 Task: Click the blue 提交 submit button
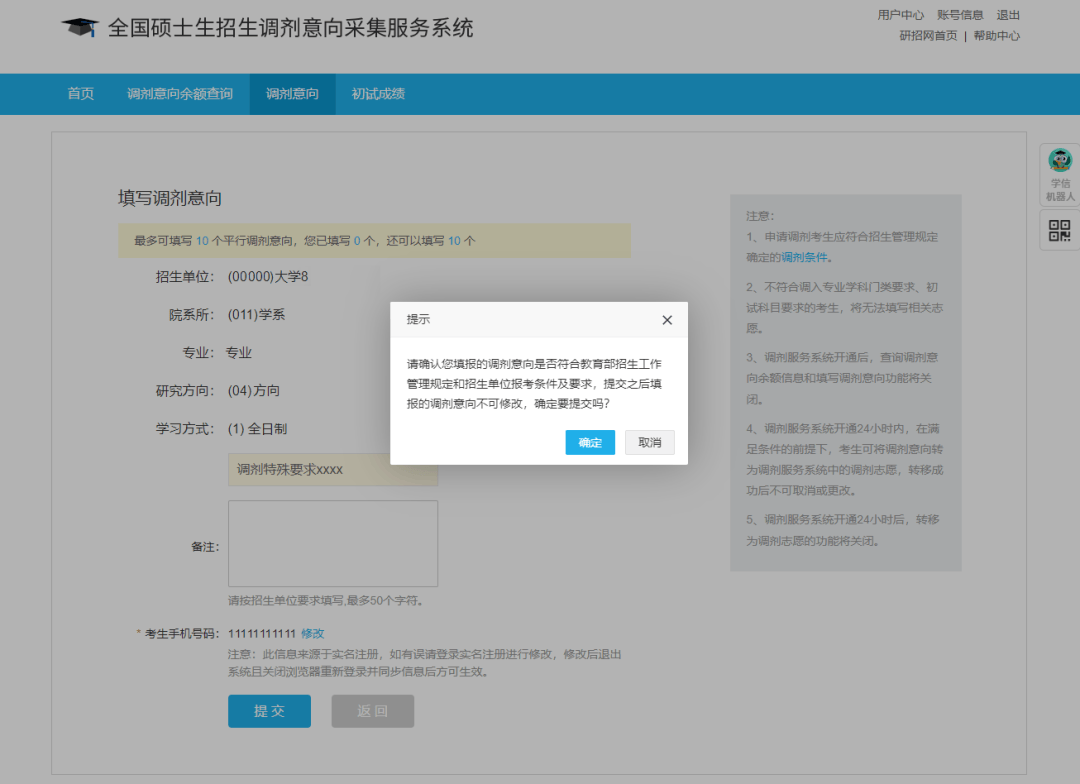tap(269, 711)
